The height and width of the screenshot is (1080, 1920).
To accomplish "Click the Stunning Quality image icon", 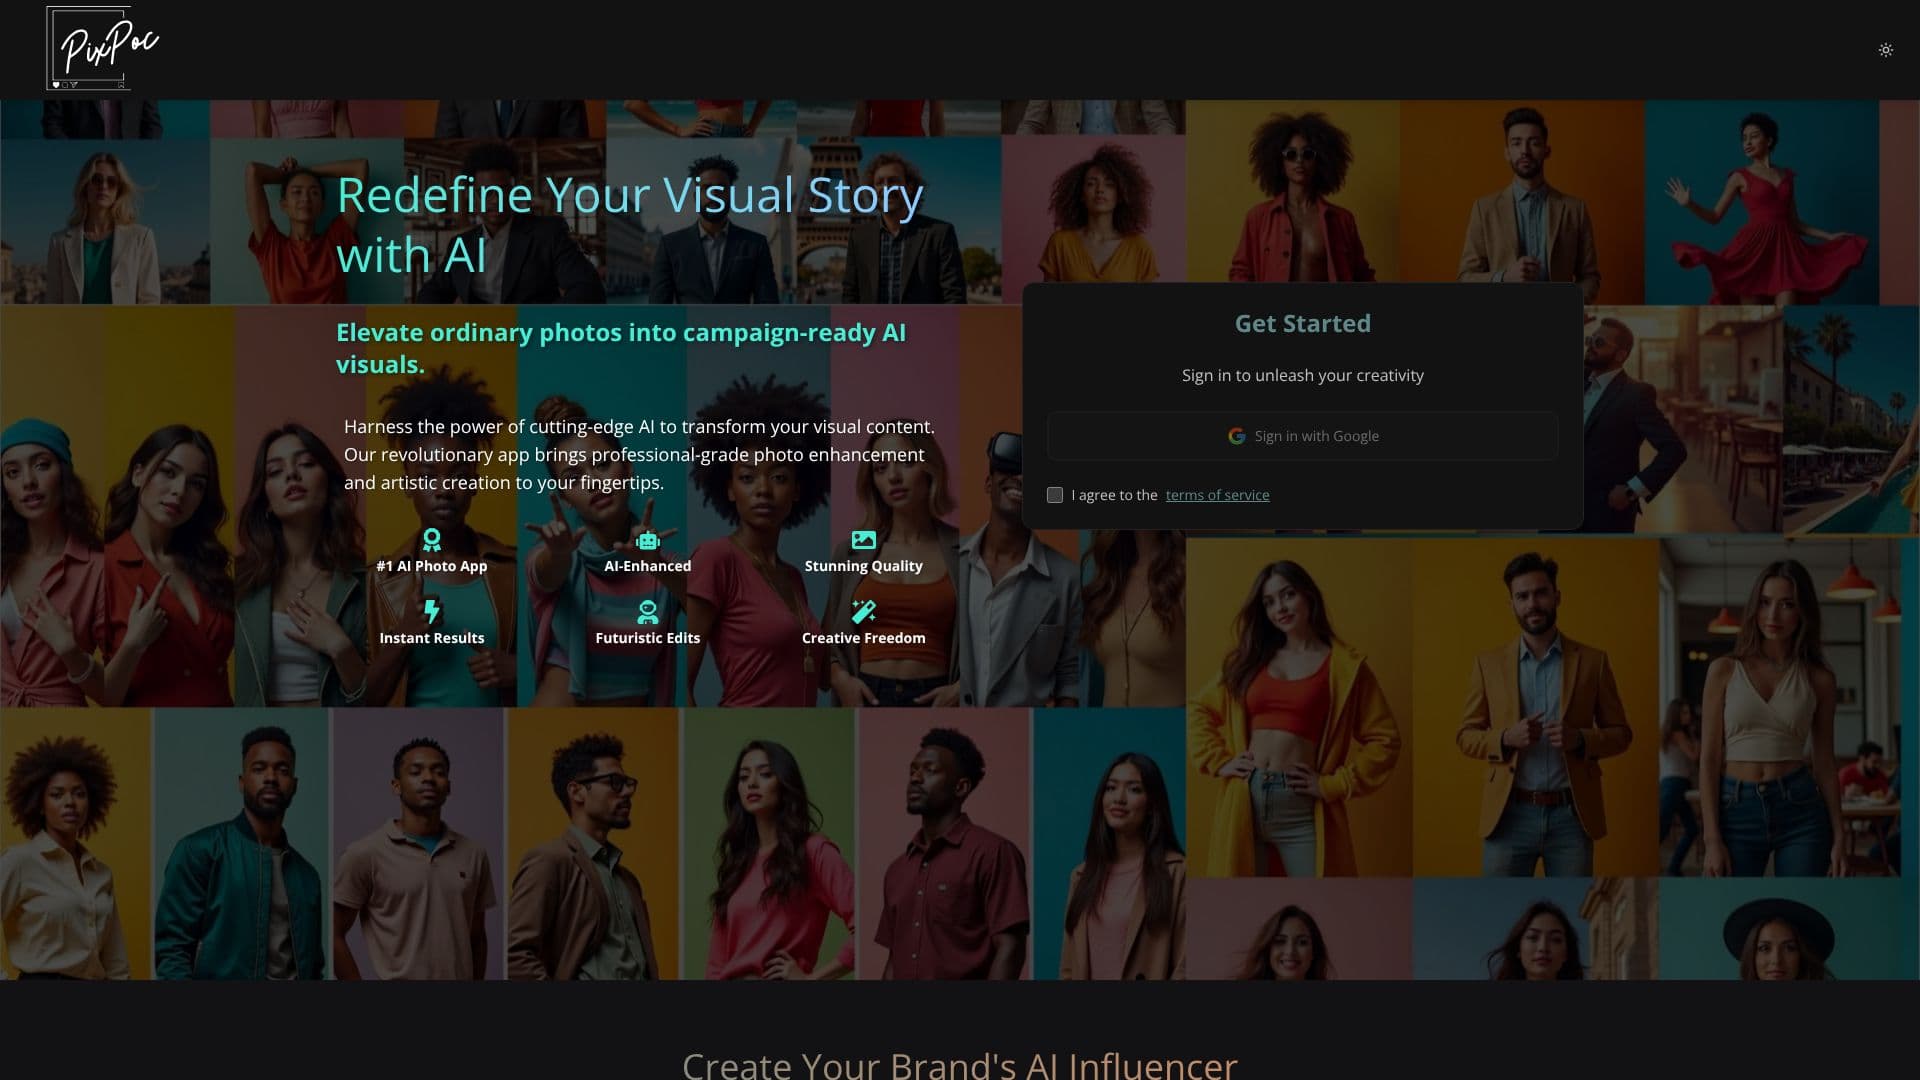I will [x=863, y=540].
